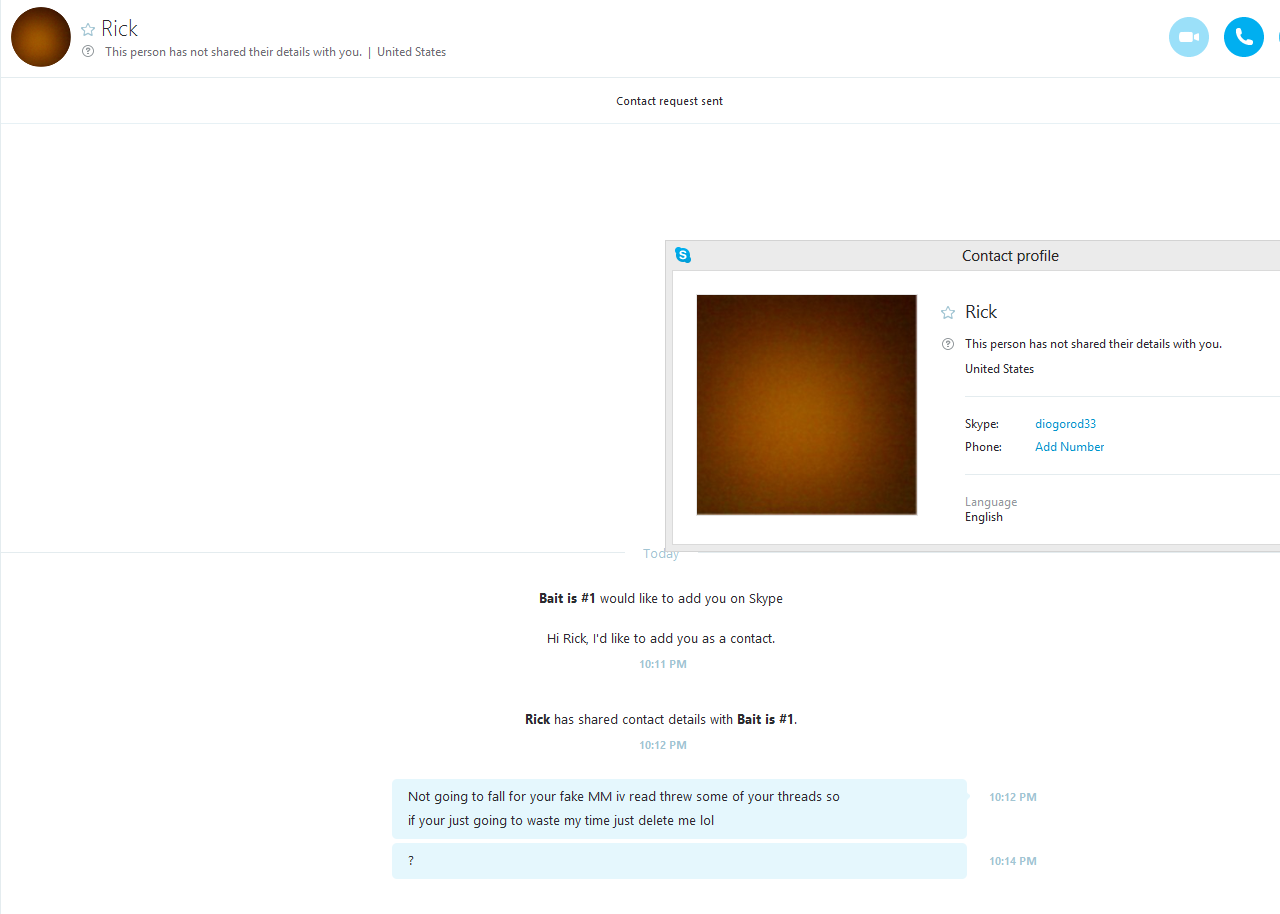Click the large profile picture in Contact profile

click(x=806, y=405)
